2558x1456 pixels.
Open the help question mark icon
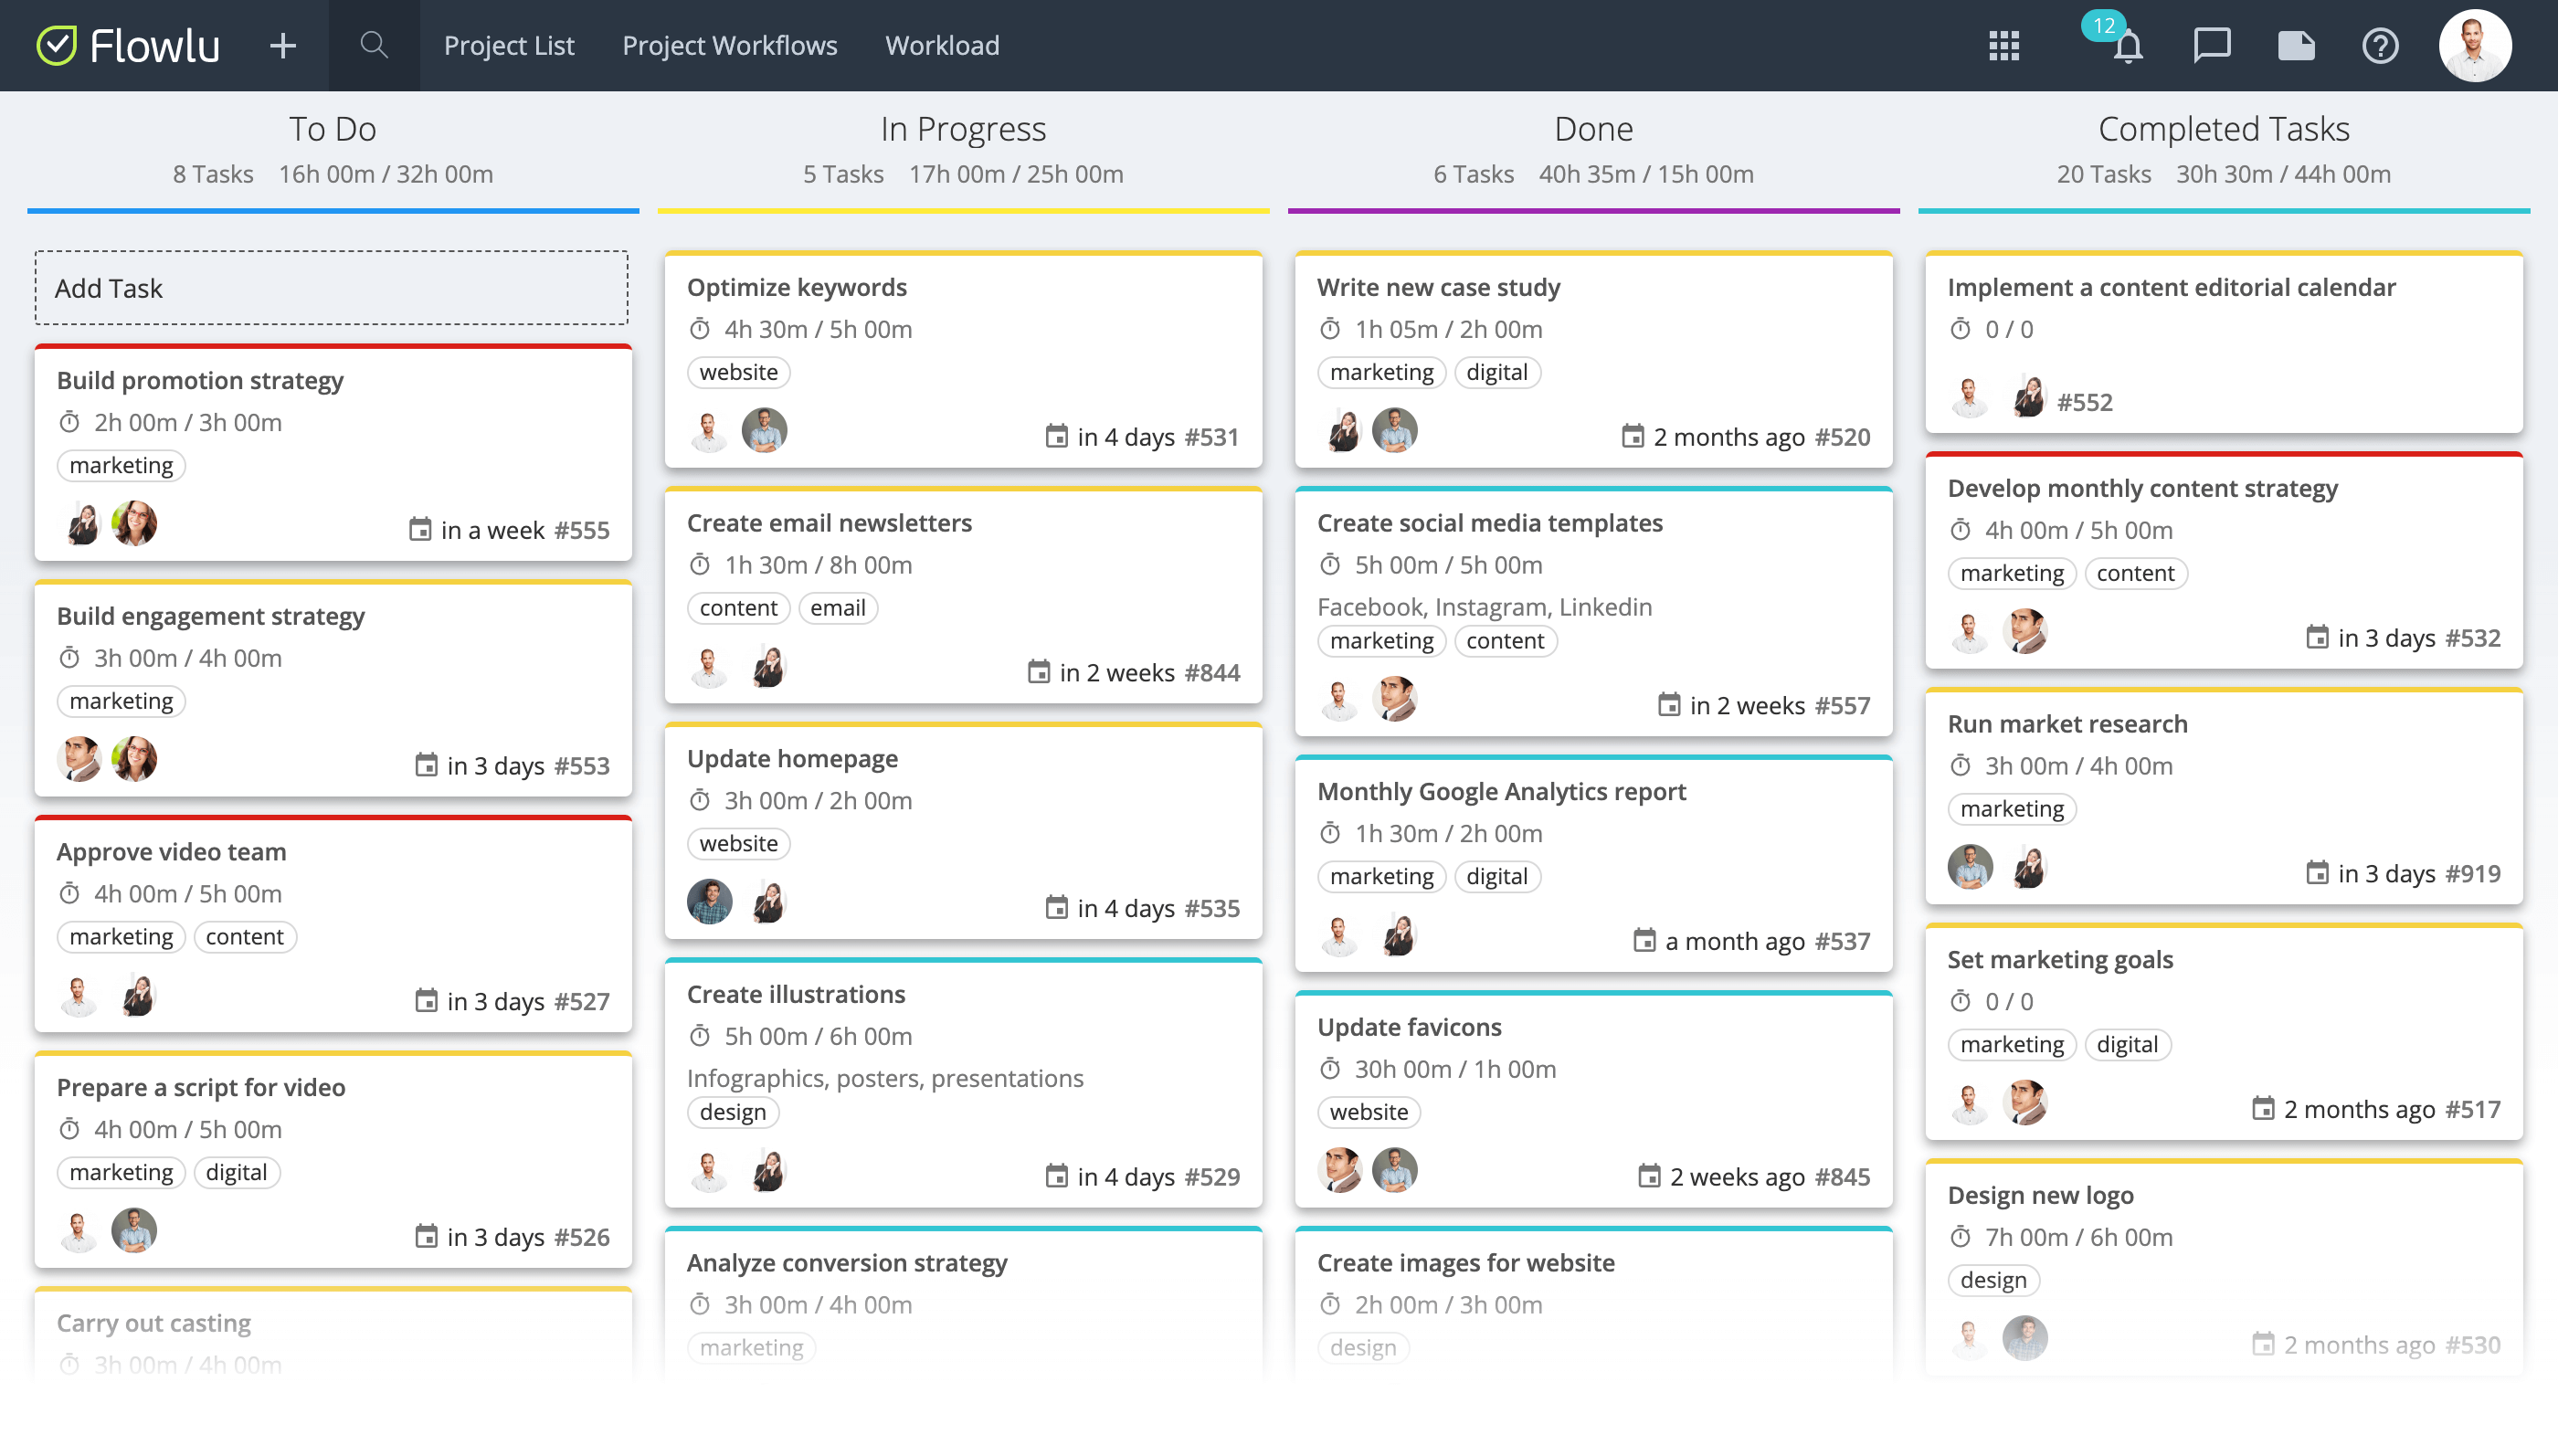click(2380, 45)
